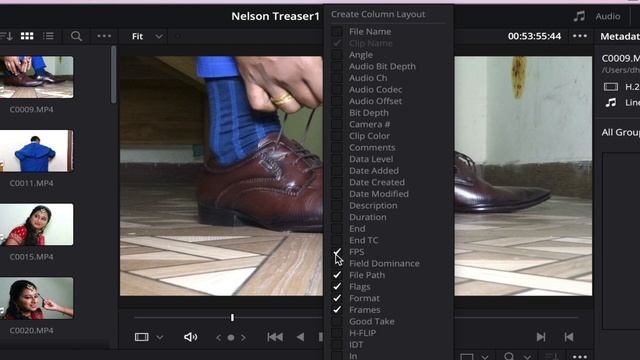Image resolution: width=640 pixels, height=360 pixels.
Task: Click the audio note icon in Metadata
Action: pos(611,102)
